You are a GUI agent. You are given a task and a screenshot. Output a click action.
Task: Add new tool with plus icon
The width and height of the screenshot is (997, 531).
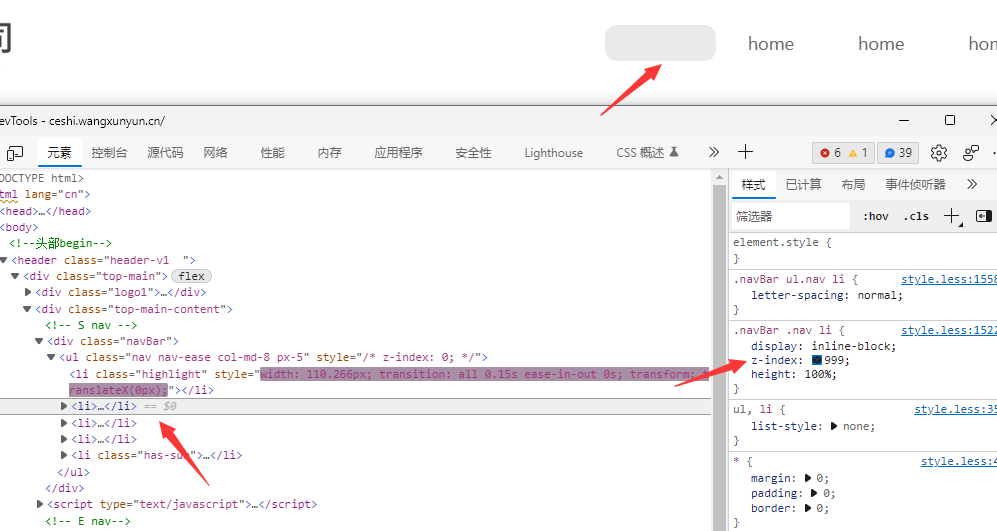pos(745,152)
